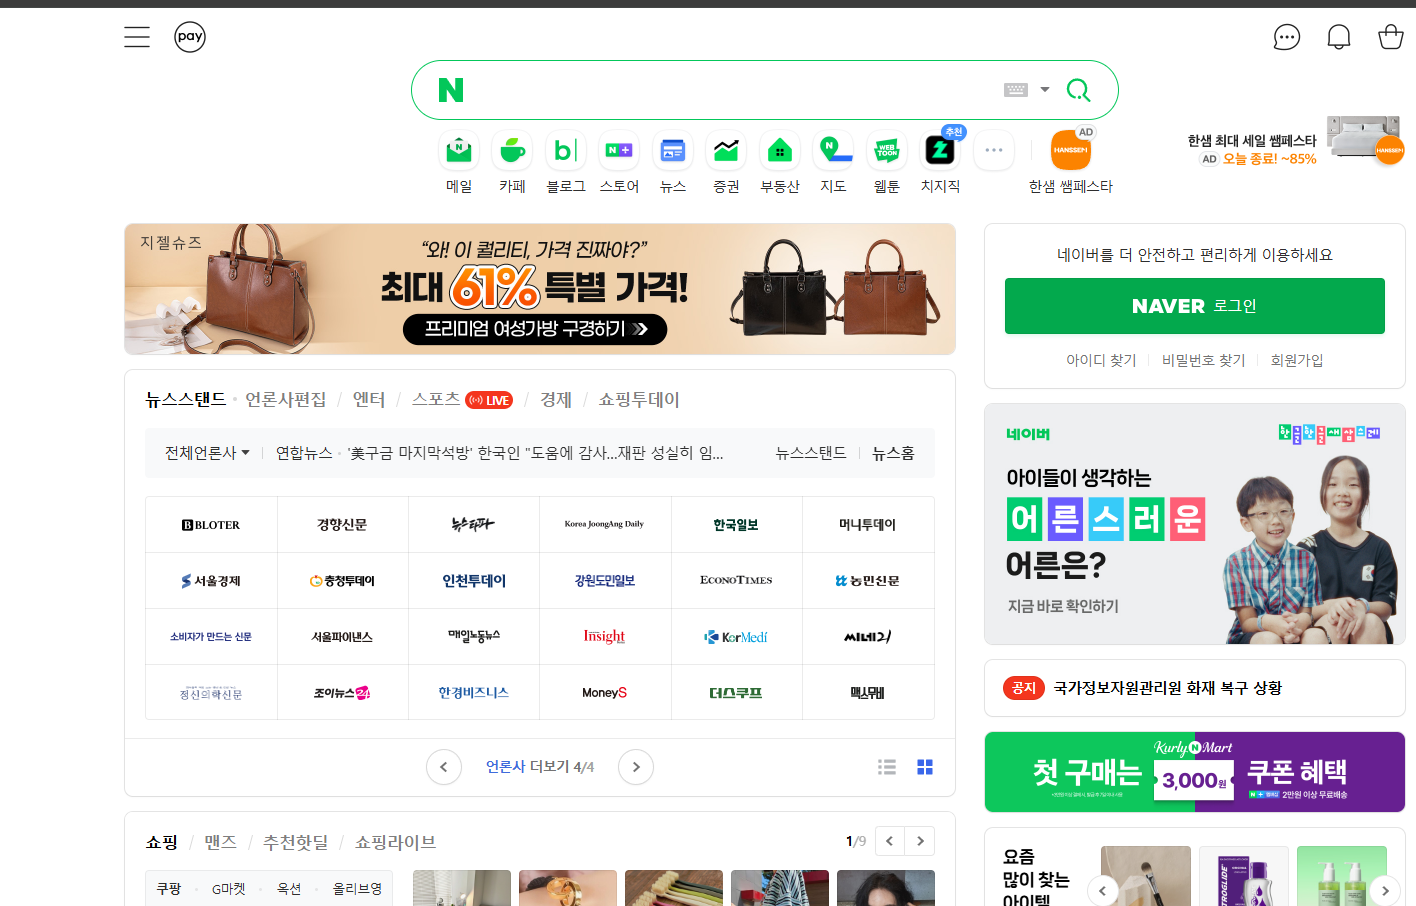Show previous shopping page
This screenshot has height=906, width=1416.
click(890, 841)
